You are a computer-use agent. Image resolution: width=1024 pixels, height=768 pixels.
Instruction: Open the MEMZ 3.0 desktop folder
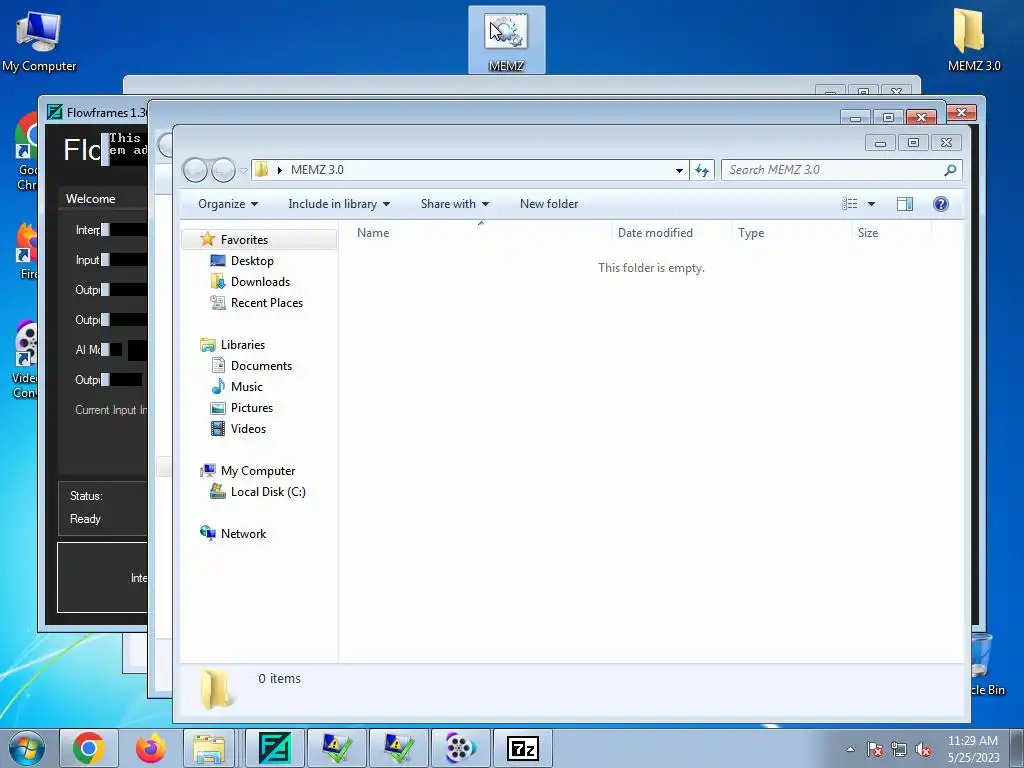pos(973,39)
